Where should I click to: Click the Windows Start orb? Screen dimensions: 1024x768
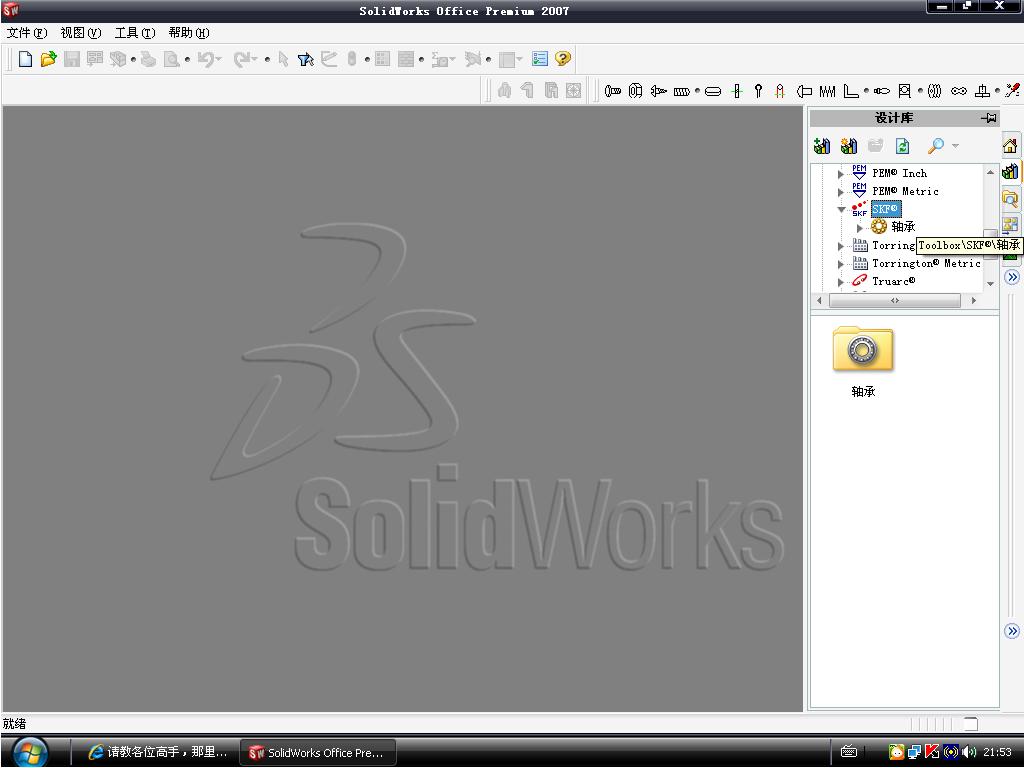pos(29,752)
